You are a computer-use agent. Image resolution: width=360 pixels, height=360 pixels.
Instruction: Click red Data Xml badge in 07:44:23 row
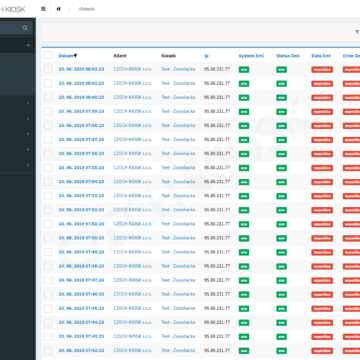pyautogui.click(x=322, y=323)
